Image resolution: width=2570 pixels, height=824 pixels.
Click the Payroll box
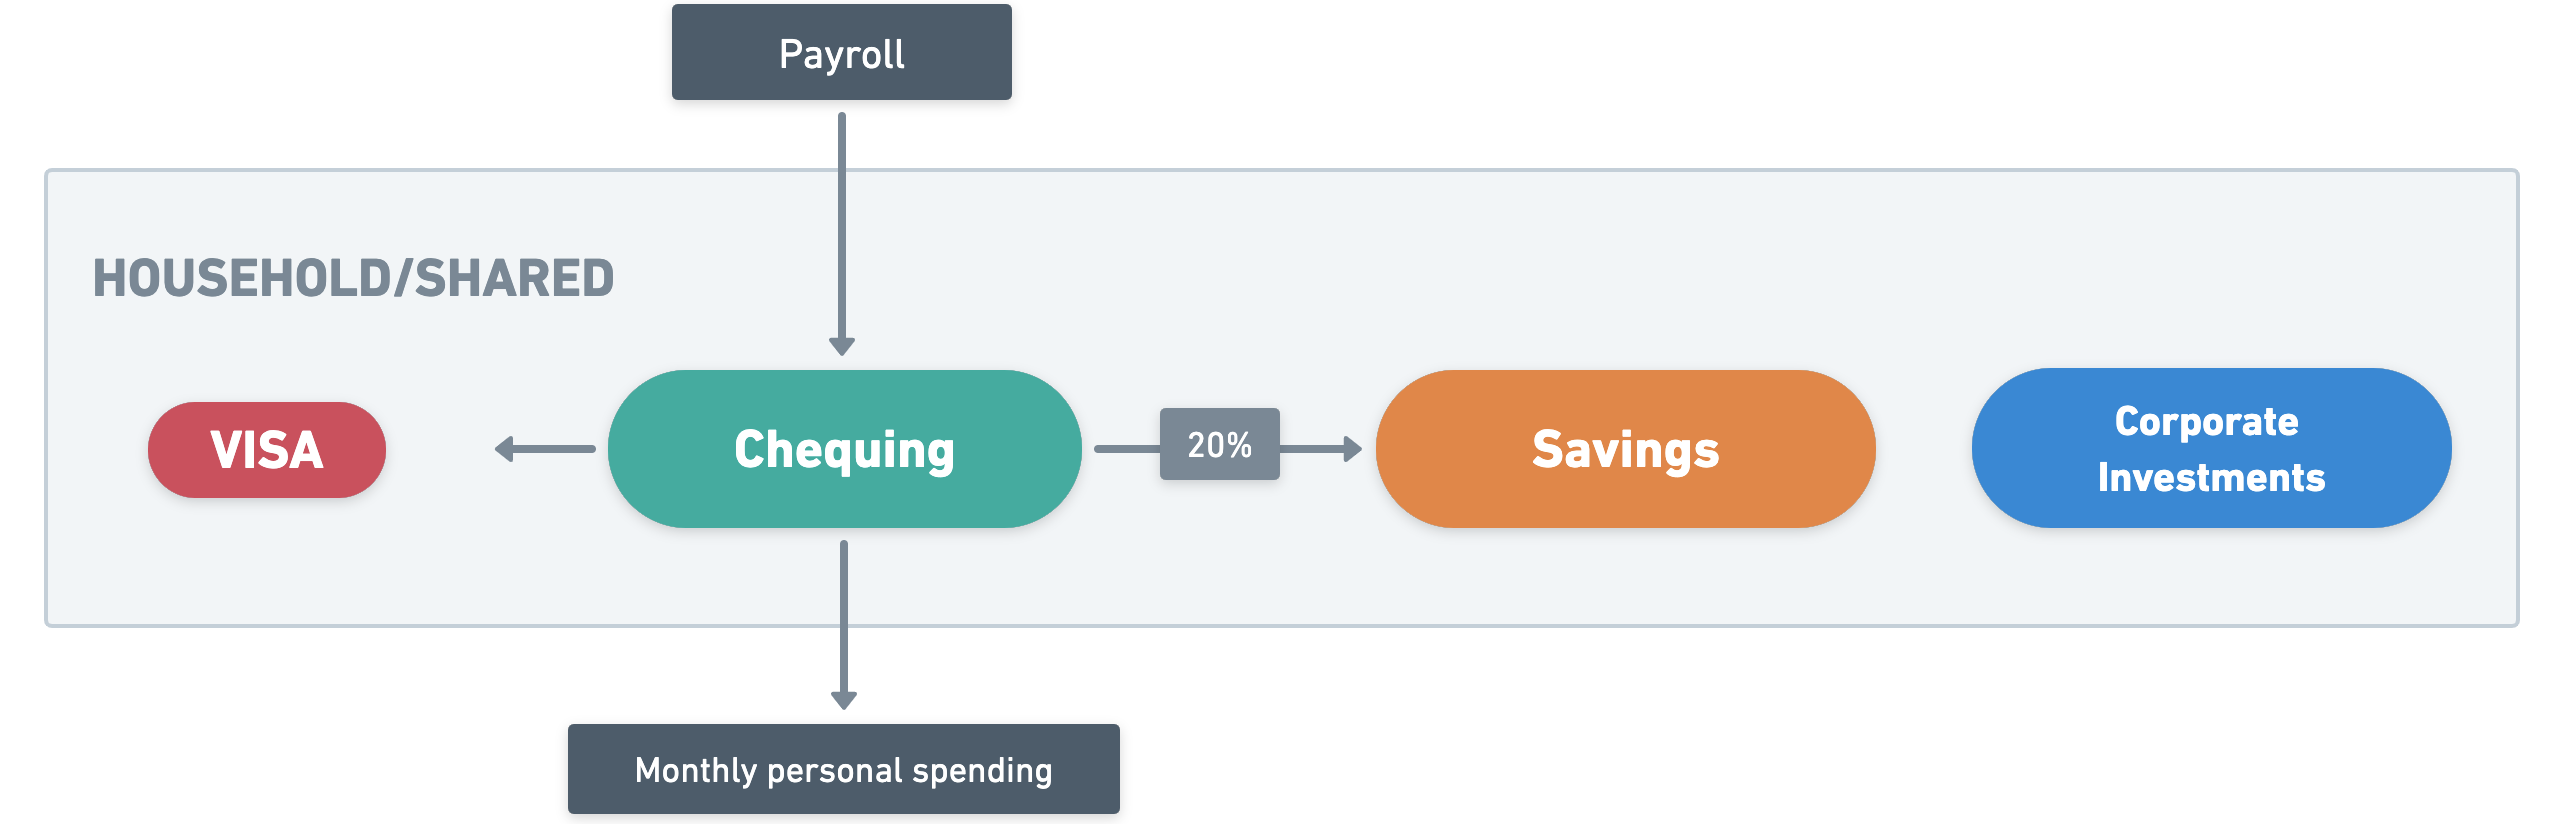click(842, 53)
